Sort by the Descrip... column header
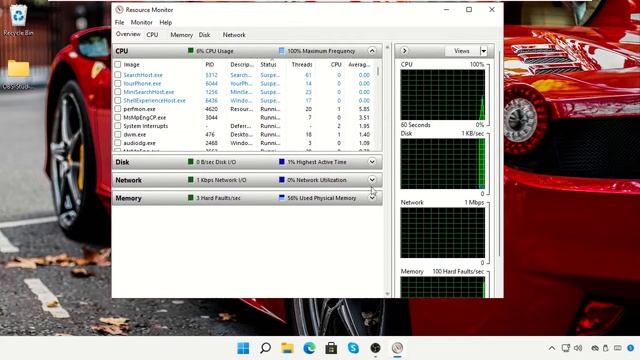Screen dimensions: 640x360 (242, 64)
